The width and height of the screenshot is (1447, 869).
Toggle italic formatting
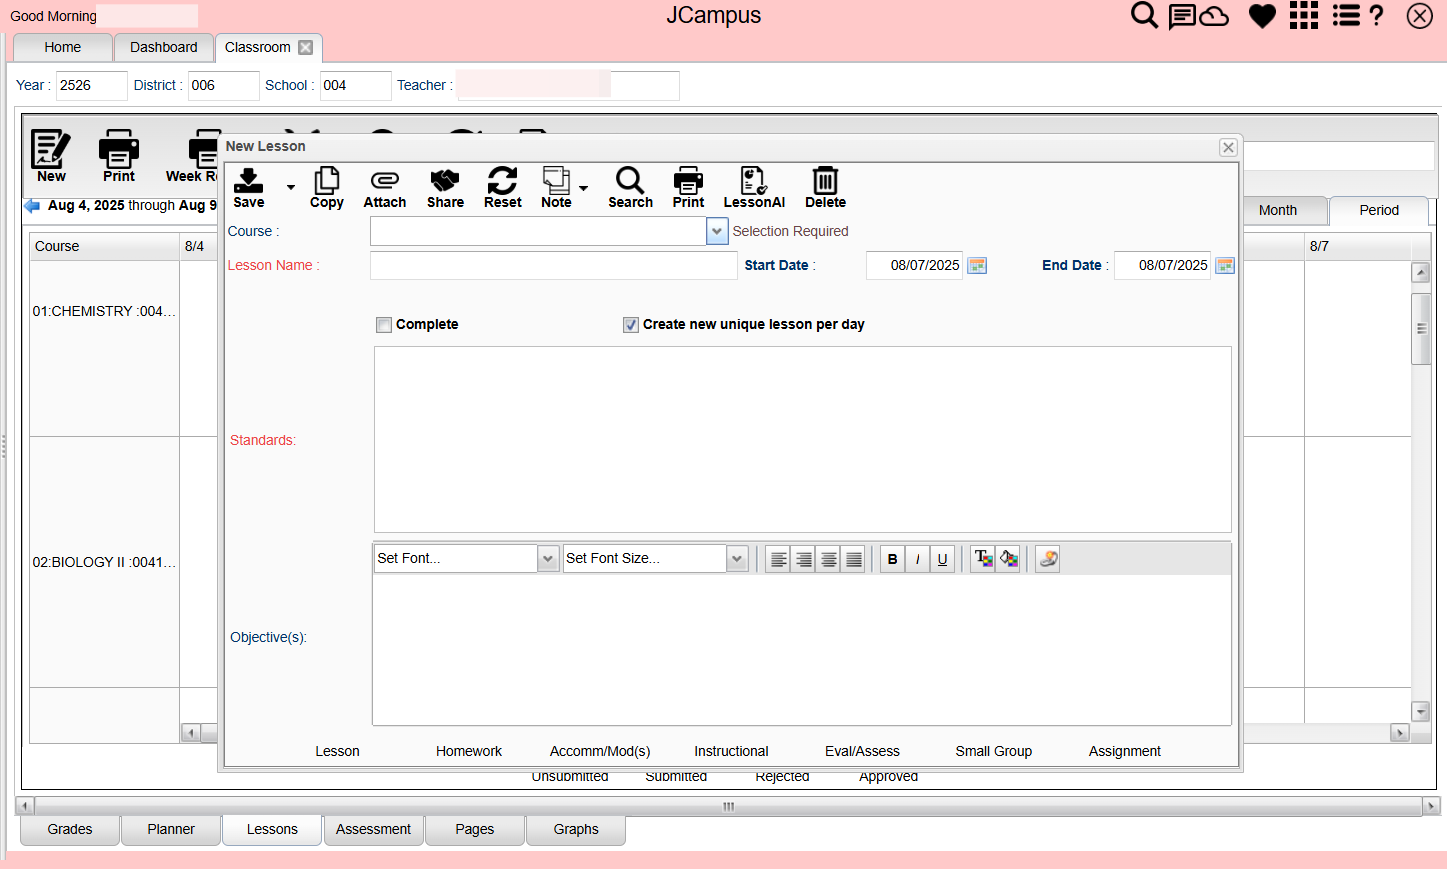coord(917,559)
